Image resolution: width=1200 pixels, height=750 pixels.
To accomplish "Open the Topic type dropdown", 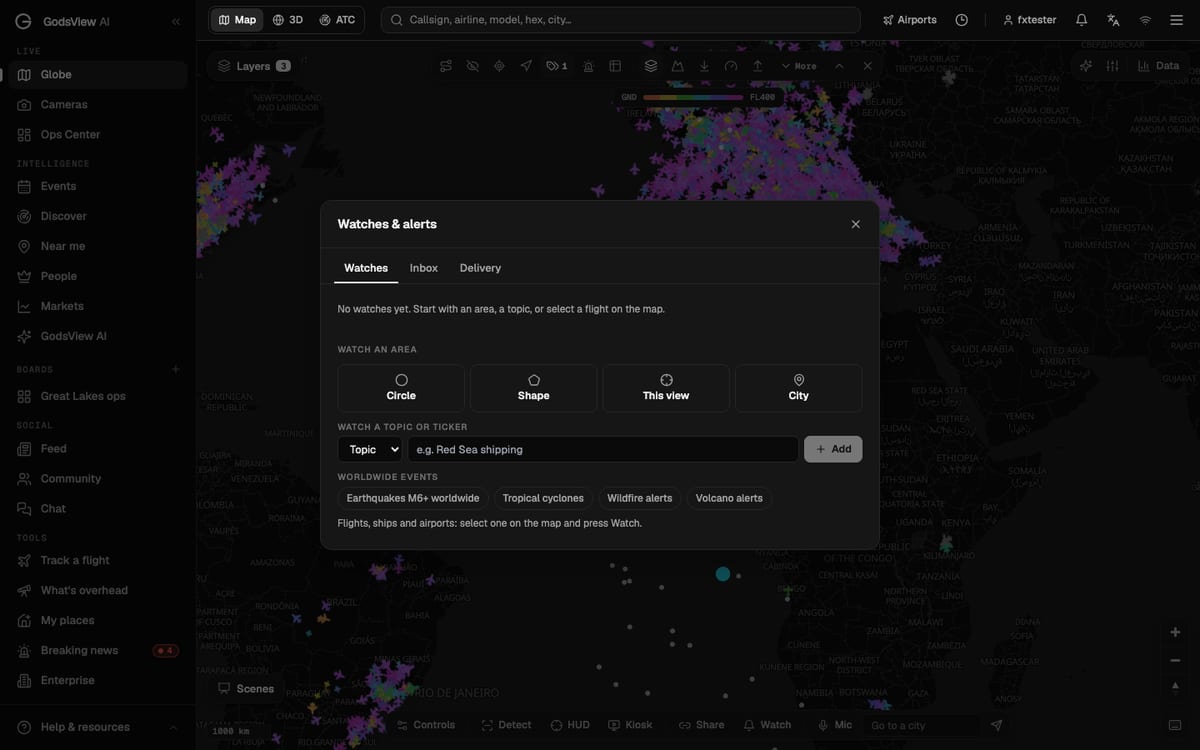I will (370, 450).
